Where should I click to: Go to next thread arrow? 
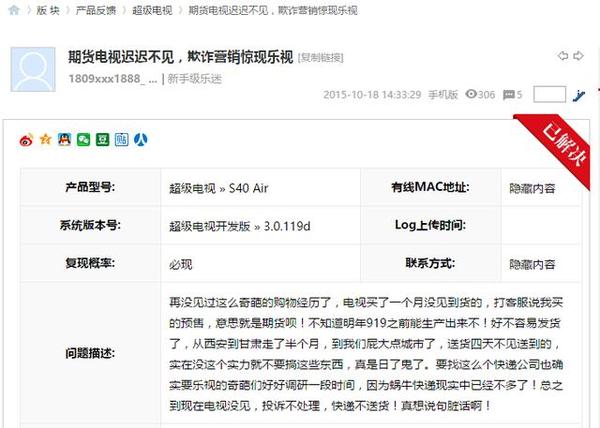point(578,56)
